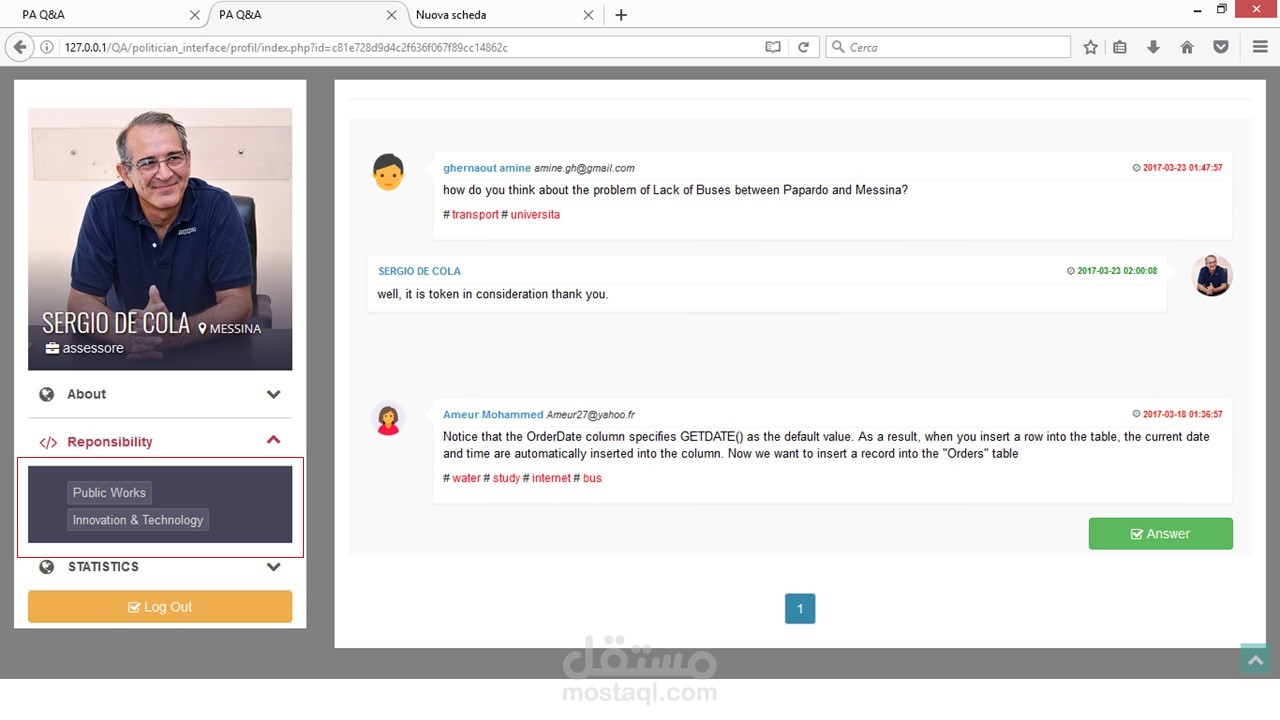Screen dimensions: 1280x720
Task: Click the Pocket save icon
Action: [1220, 47]
